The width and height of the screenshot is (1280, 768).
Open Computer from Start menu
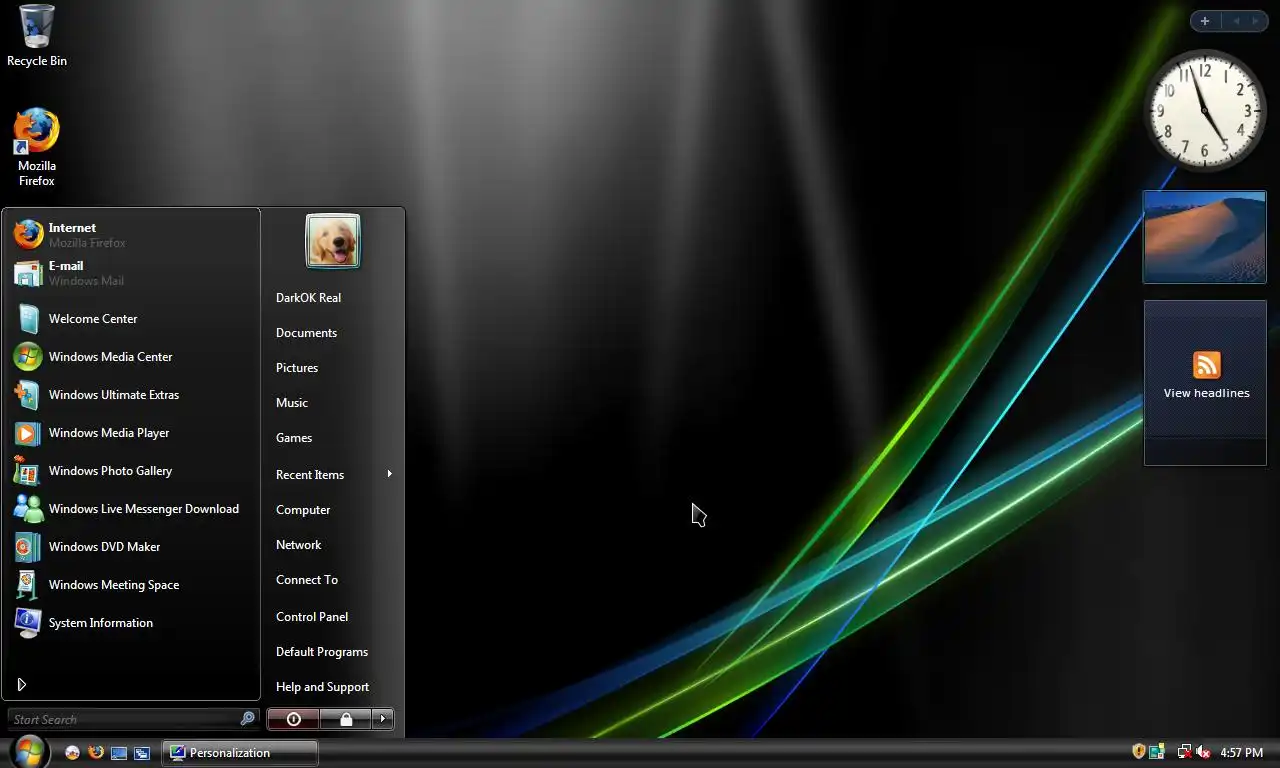tap(303, 510)
